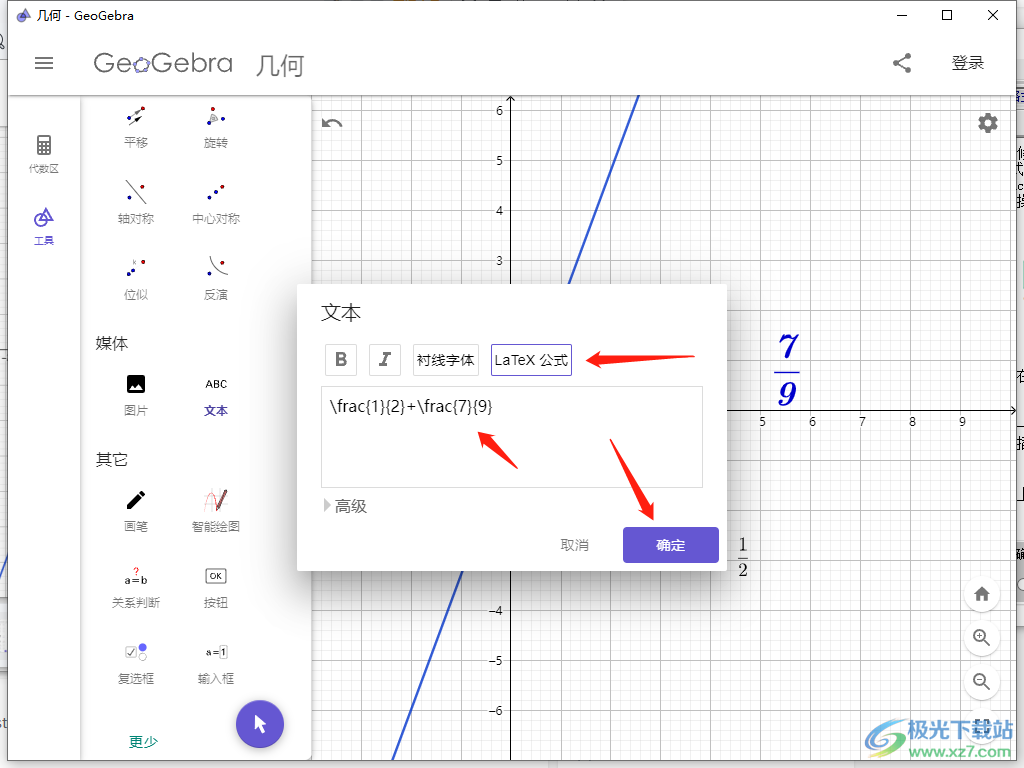The image size is (1024, 768).
Task: Select the 文本 ABC text tool
Action: tap(216, 395)
